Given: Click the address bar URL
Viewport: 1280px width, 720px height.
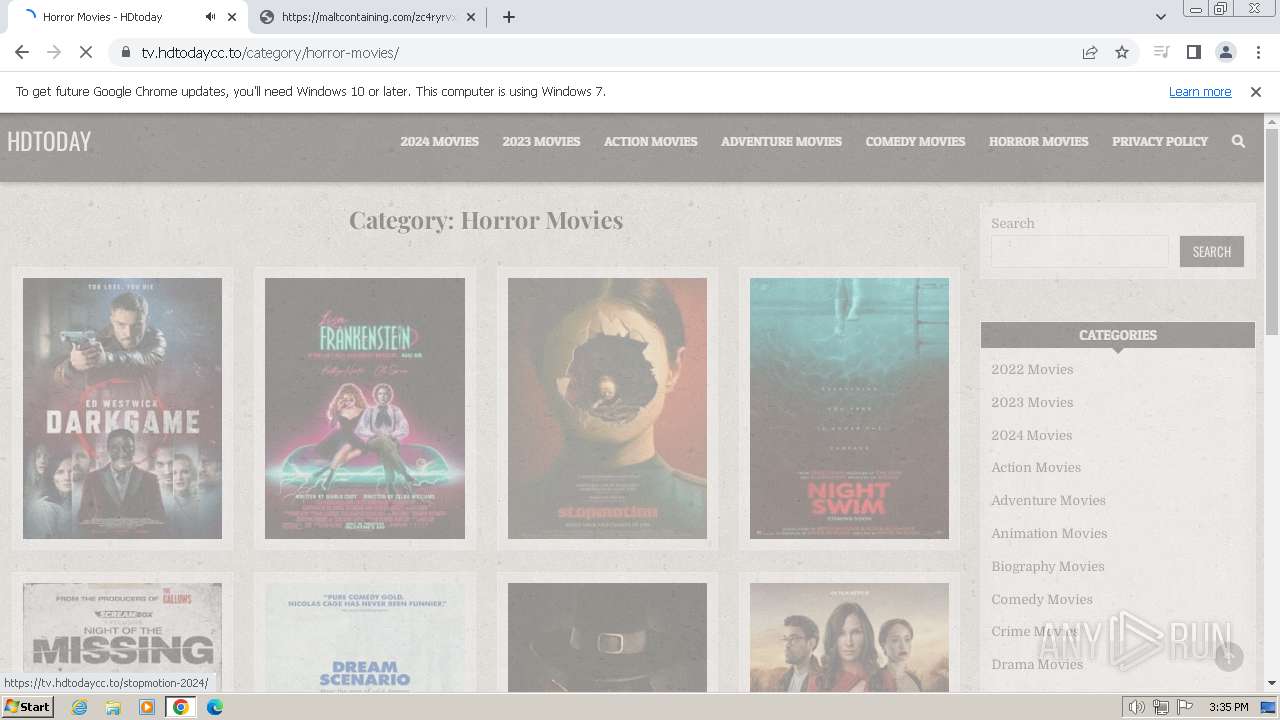Looking at the screenshot, I should [x=270, y=52].
